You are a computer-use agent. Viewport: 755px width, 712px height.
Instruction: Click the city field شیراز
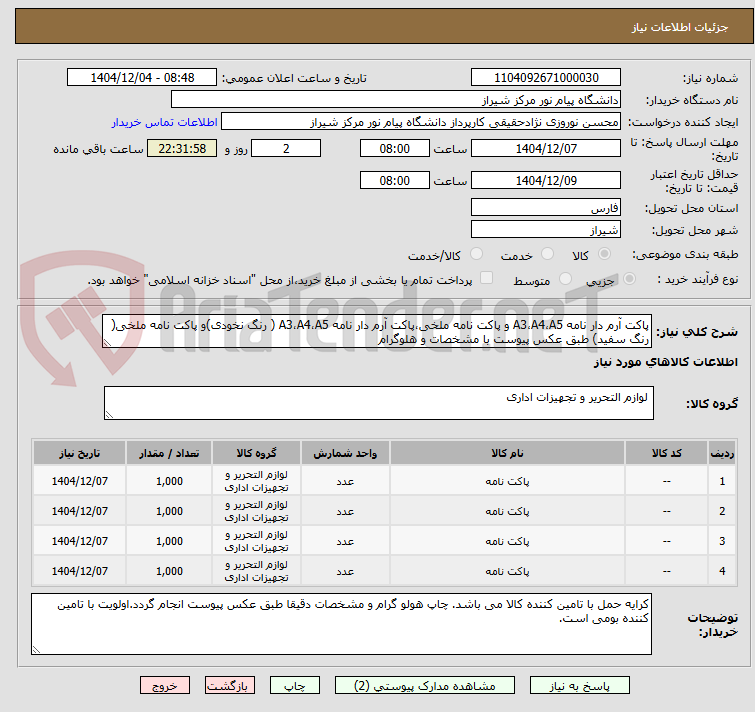[546, 230]
